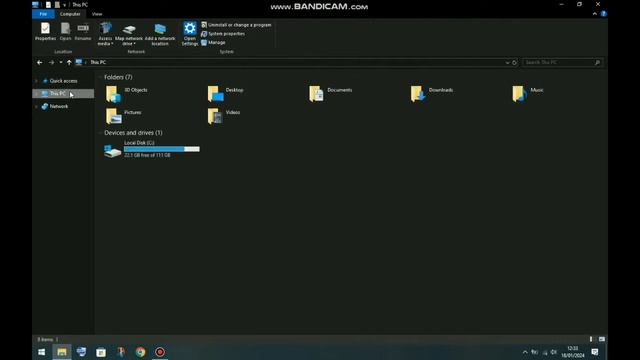Viewport: 640px width, 360px height.
Task: Open Google Chrome from the taskbar
Action: pos(140,352)
